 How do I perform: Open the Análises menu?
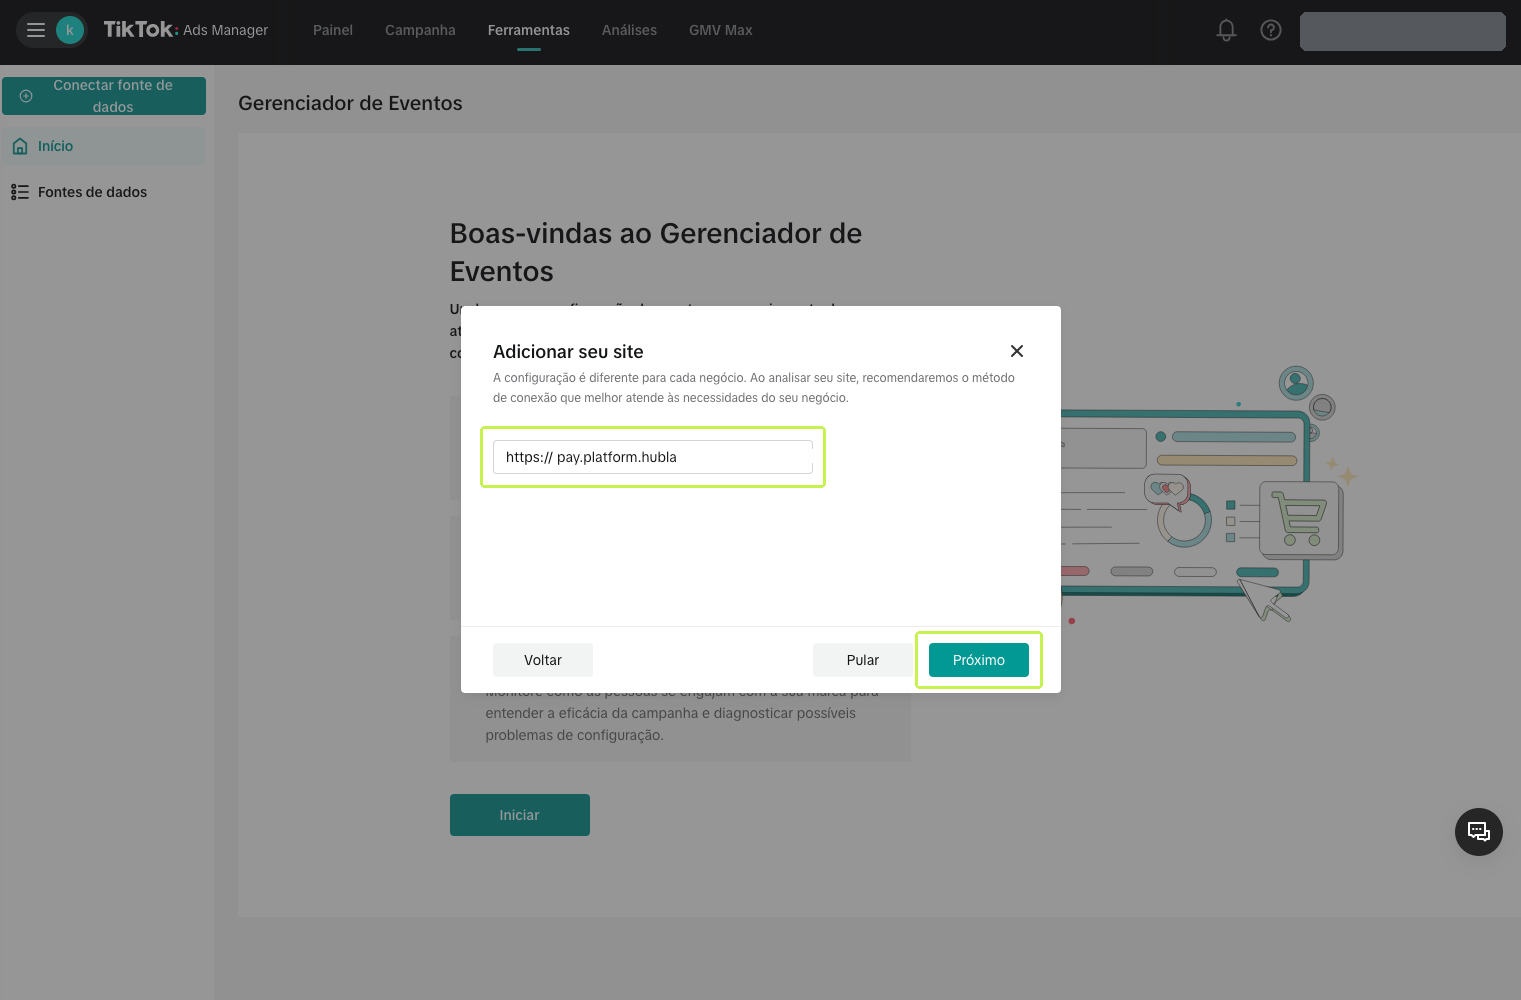click(629, 30)
